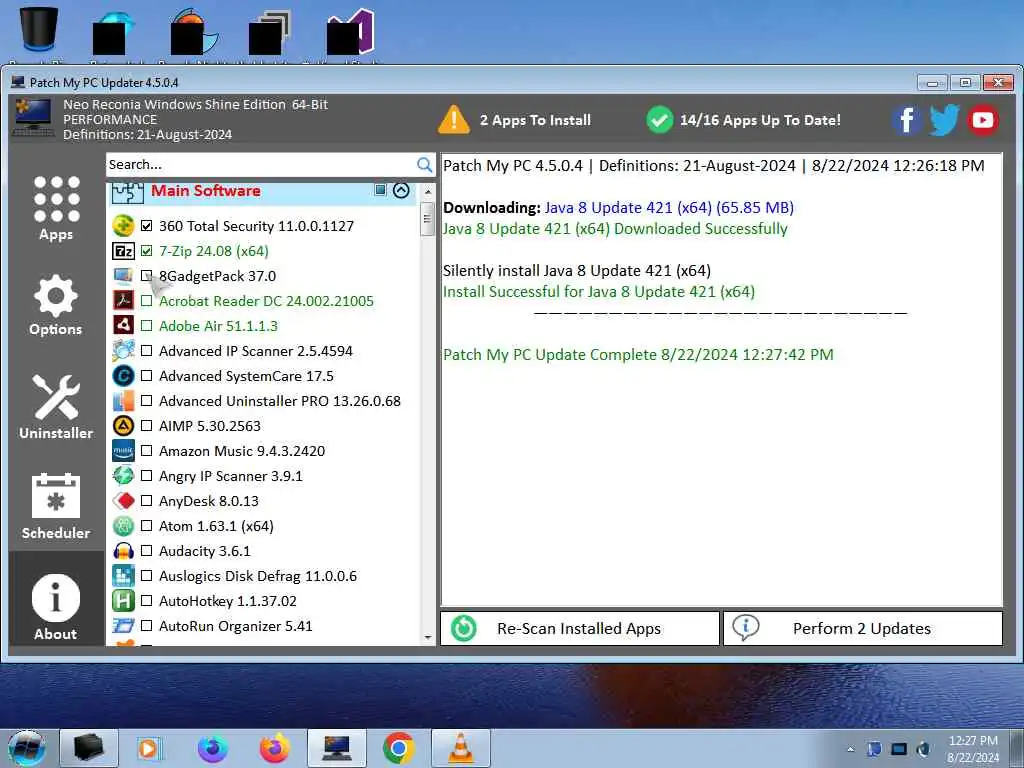Click the app list scroll-down arrow

(x=428, y=637)
